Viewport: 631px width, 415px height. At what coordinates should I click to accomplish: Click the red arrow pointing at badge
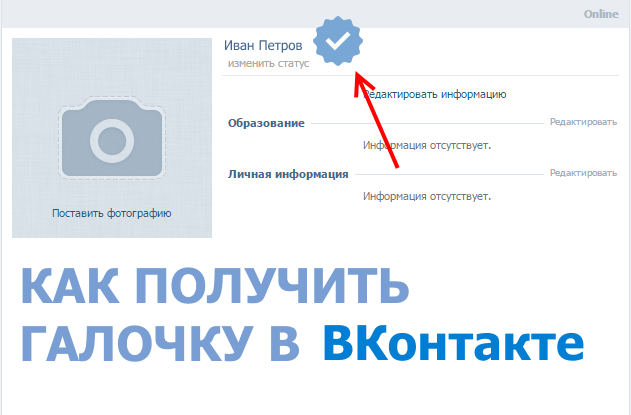[373, 120]
